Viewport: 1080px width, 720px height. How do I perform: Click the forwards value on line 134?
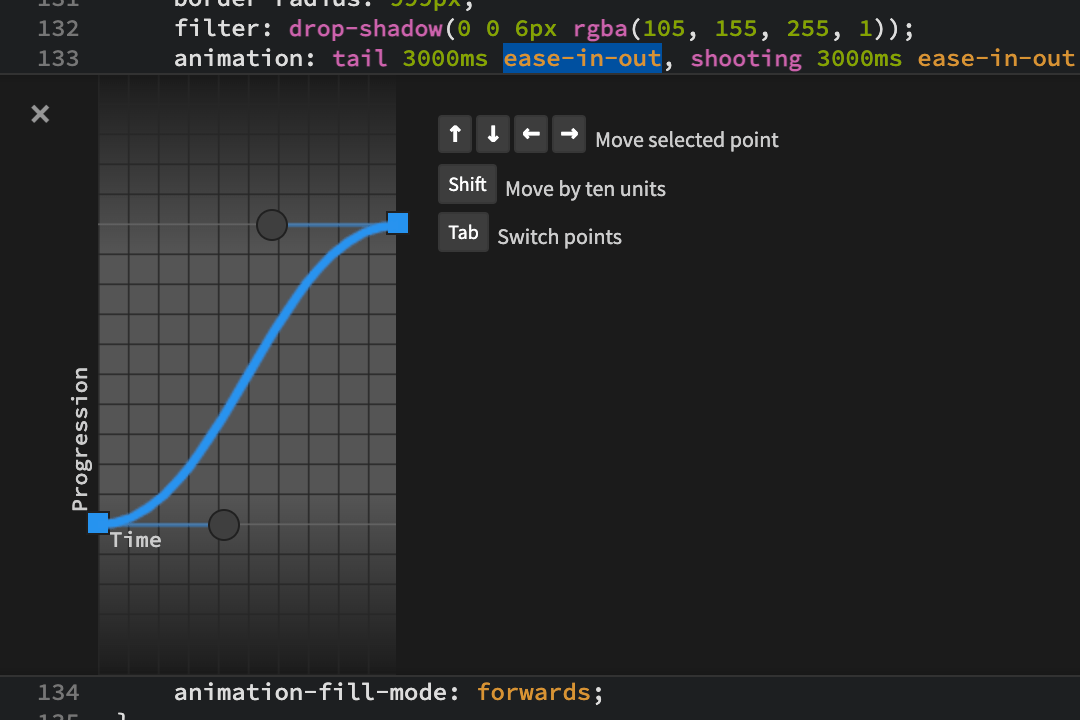(x=534, y=692)
